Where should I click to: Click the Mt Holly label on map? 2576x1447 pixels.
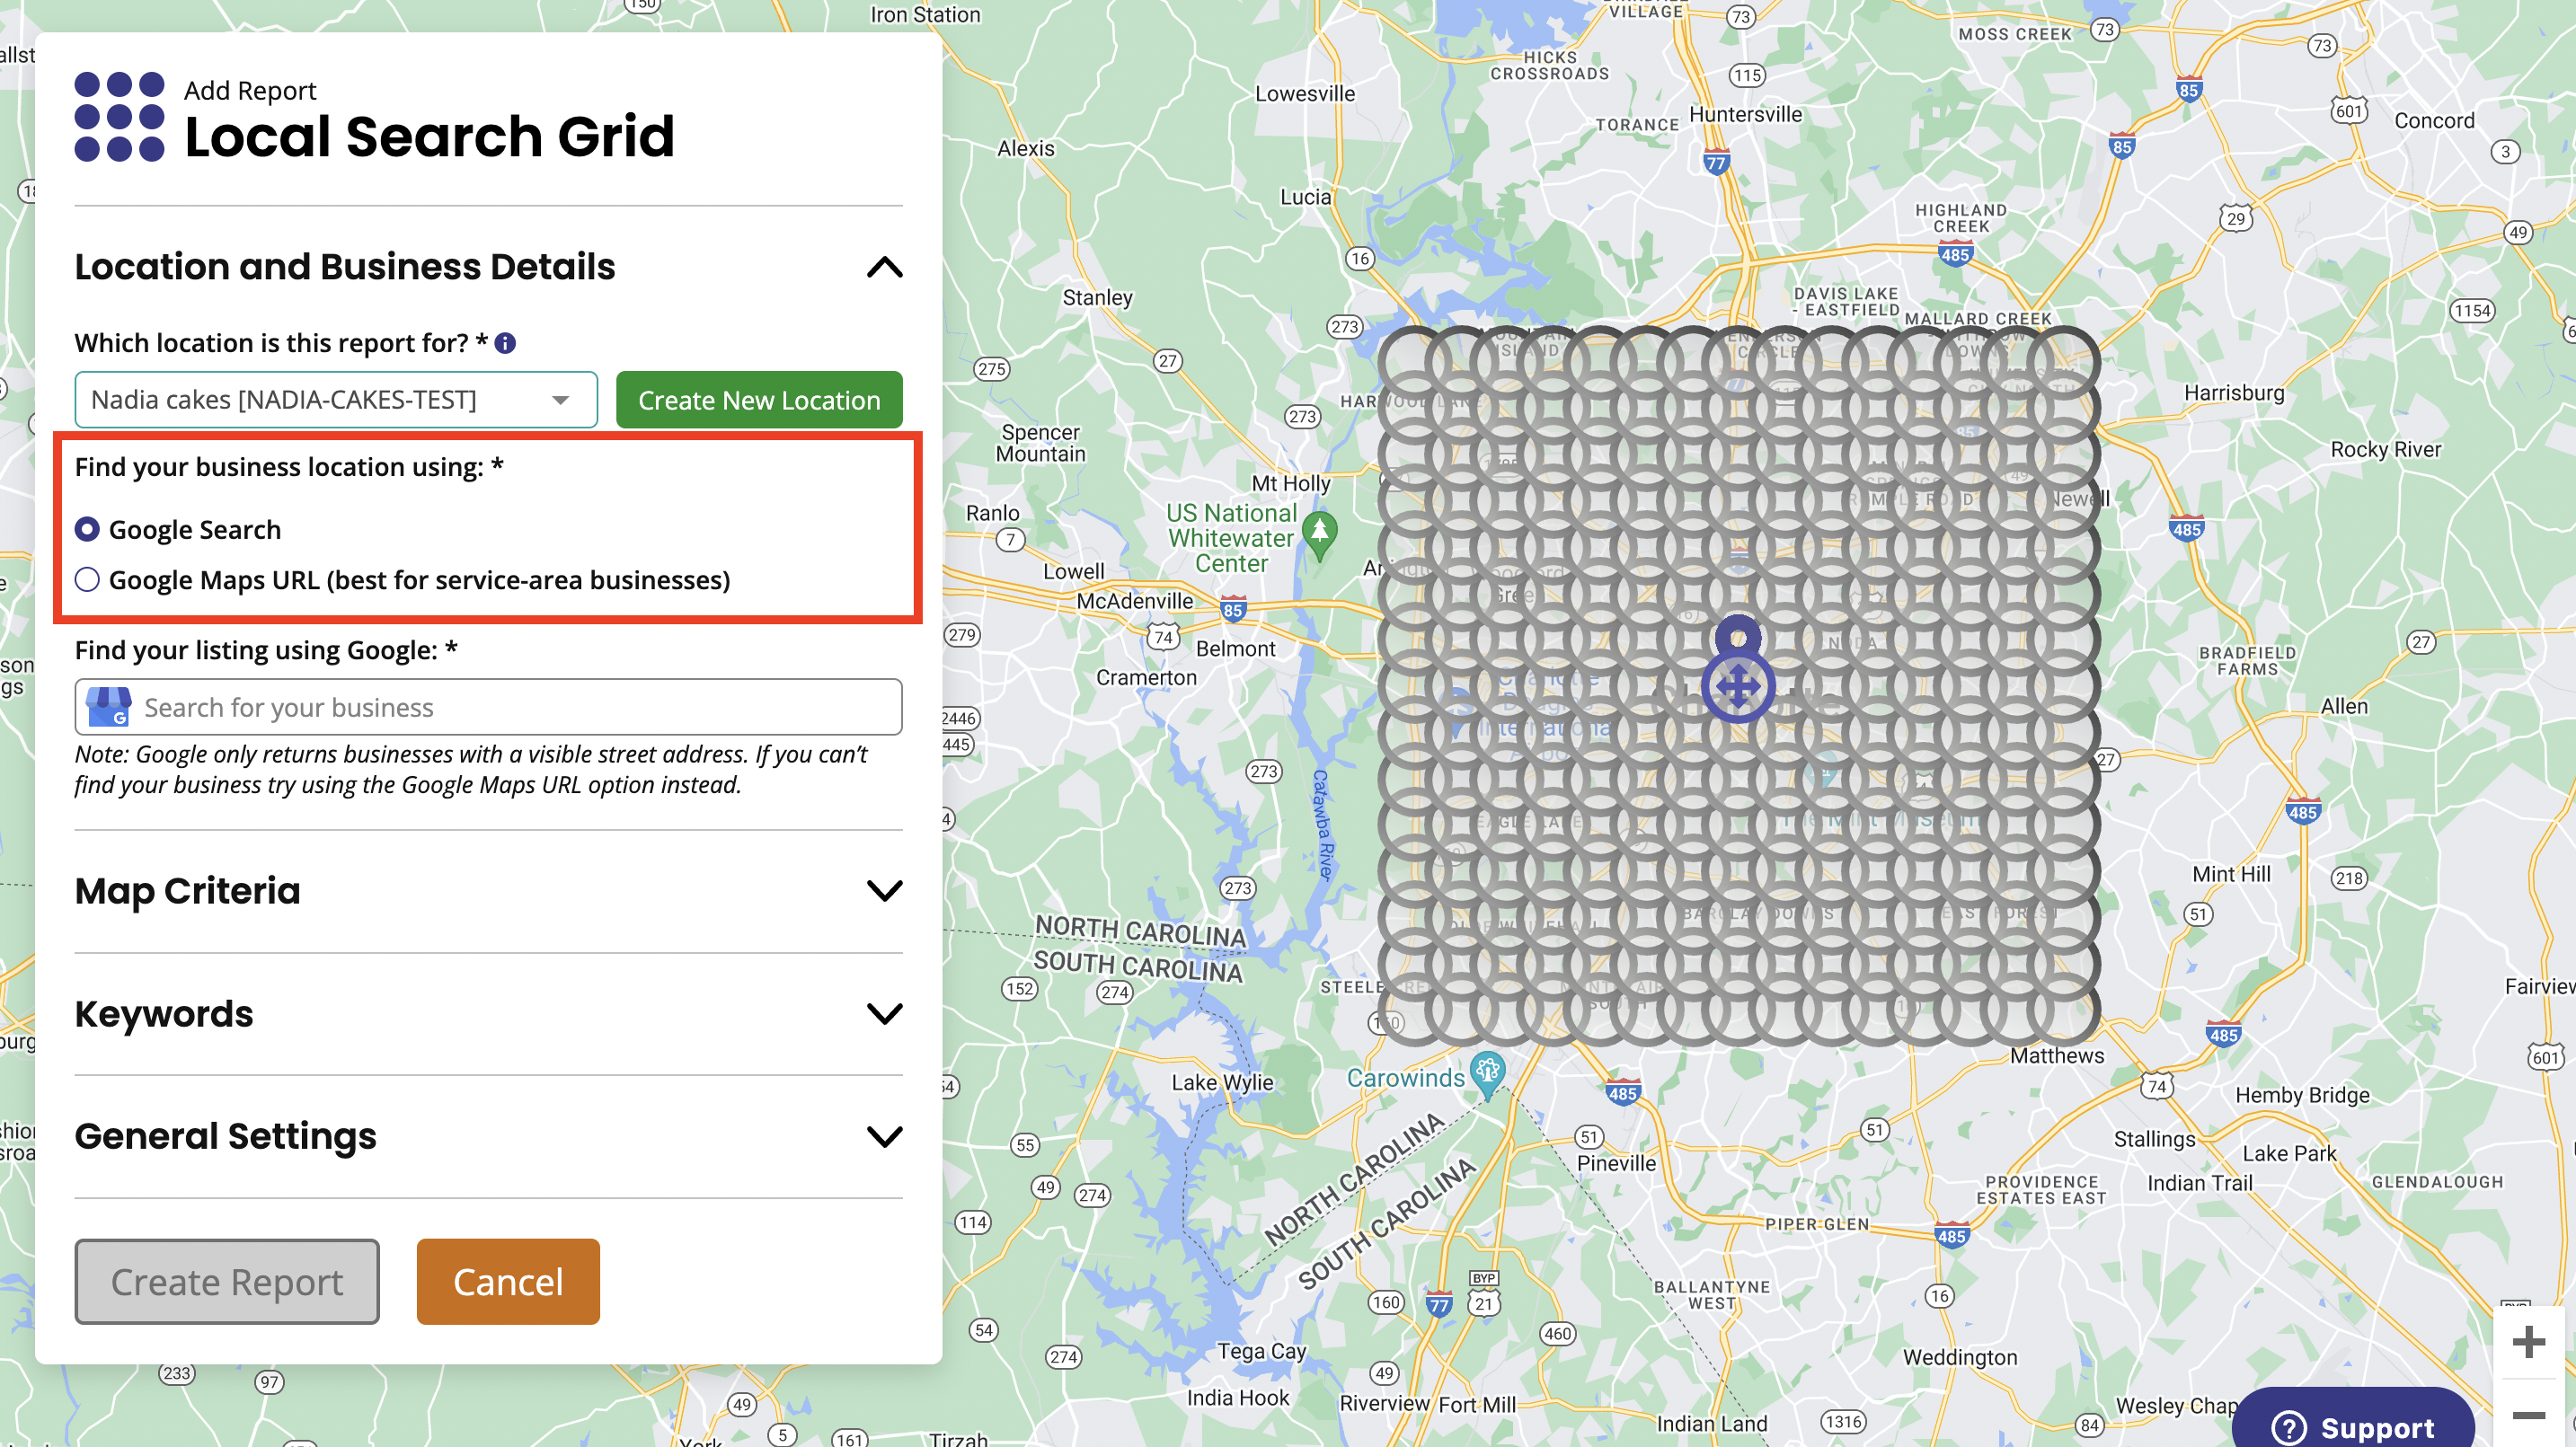point(1291,483)
